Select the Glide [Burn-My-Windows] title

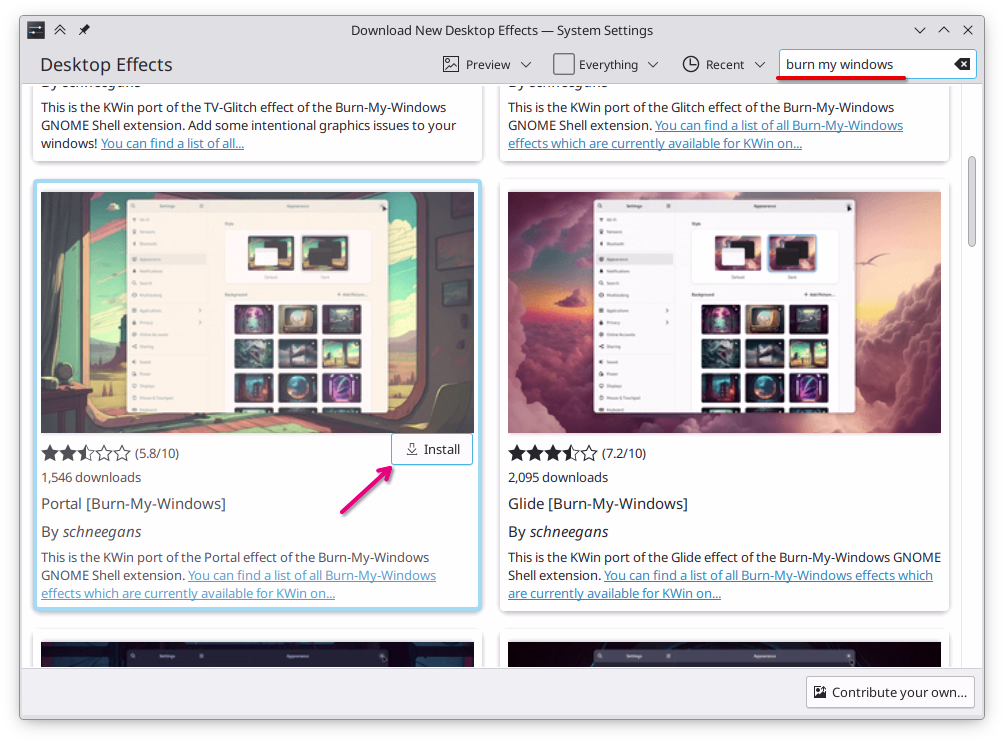pyautogui.click(x=597, y=504)
